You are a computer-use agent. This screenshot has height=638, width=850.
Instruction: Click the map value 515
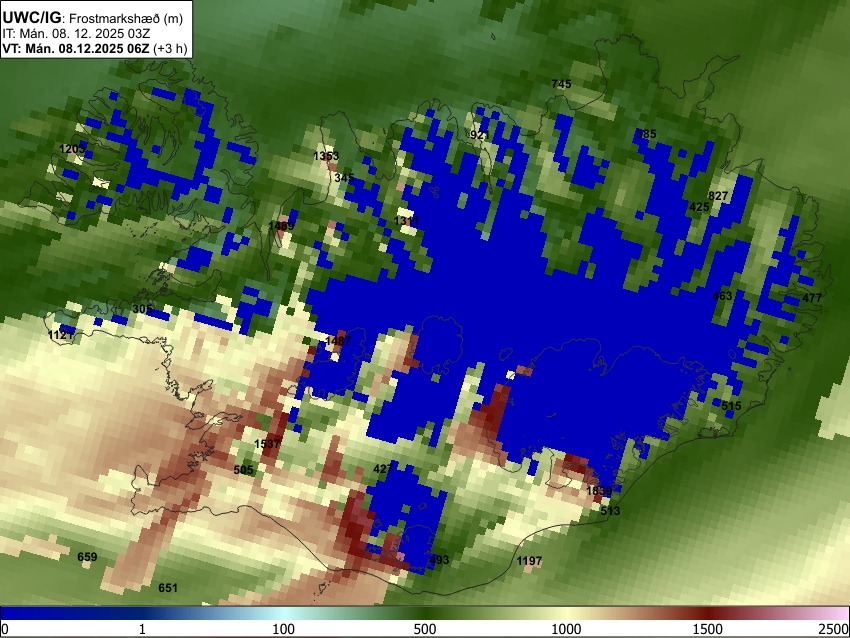[x=731, y=406]
